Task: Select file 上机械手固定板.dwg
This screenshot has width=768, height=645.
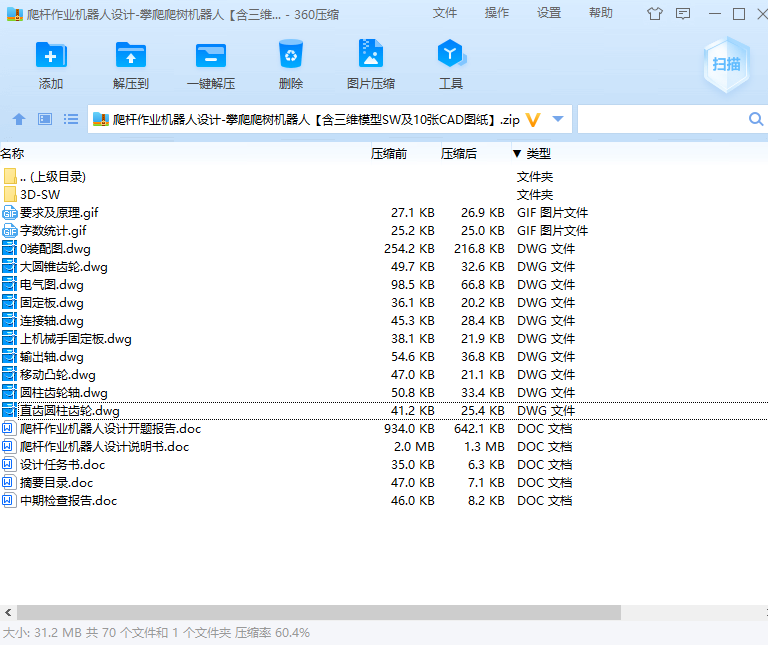Action: 75,339
